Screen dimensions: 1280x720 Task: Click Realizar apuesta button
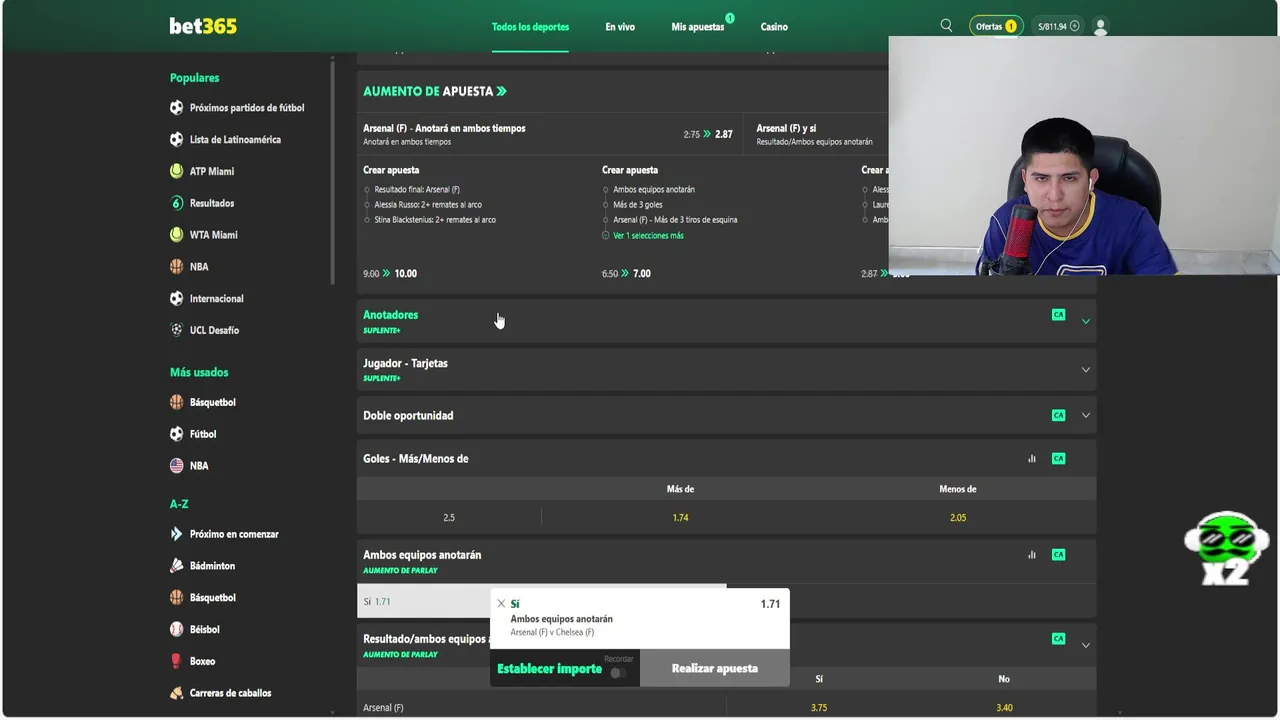(715, 668)
